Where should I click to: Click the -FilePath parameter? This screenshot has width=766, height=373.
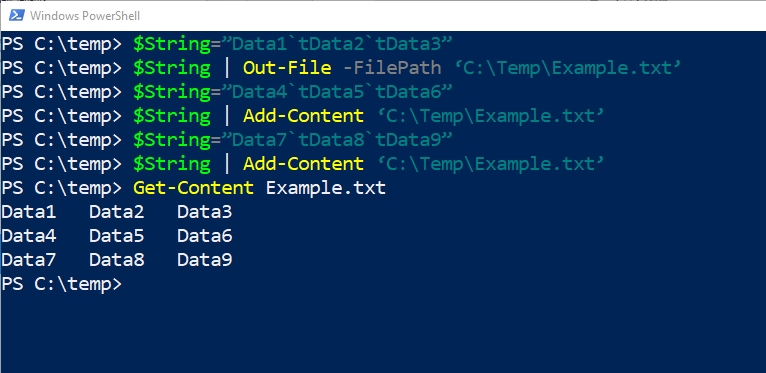pos(392,68)
